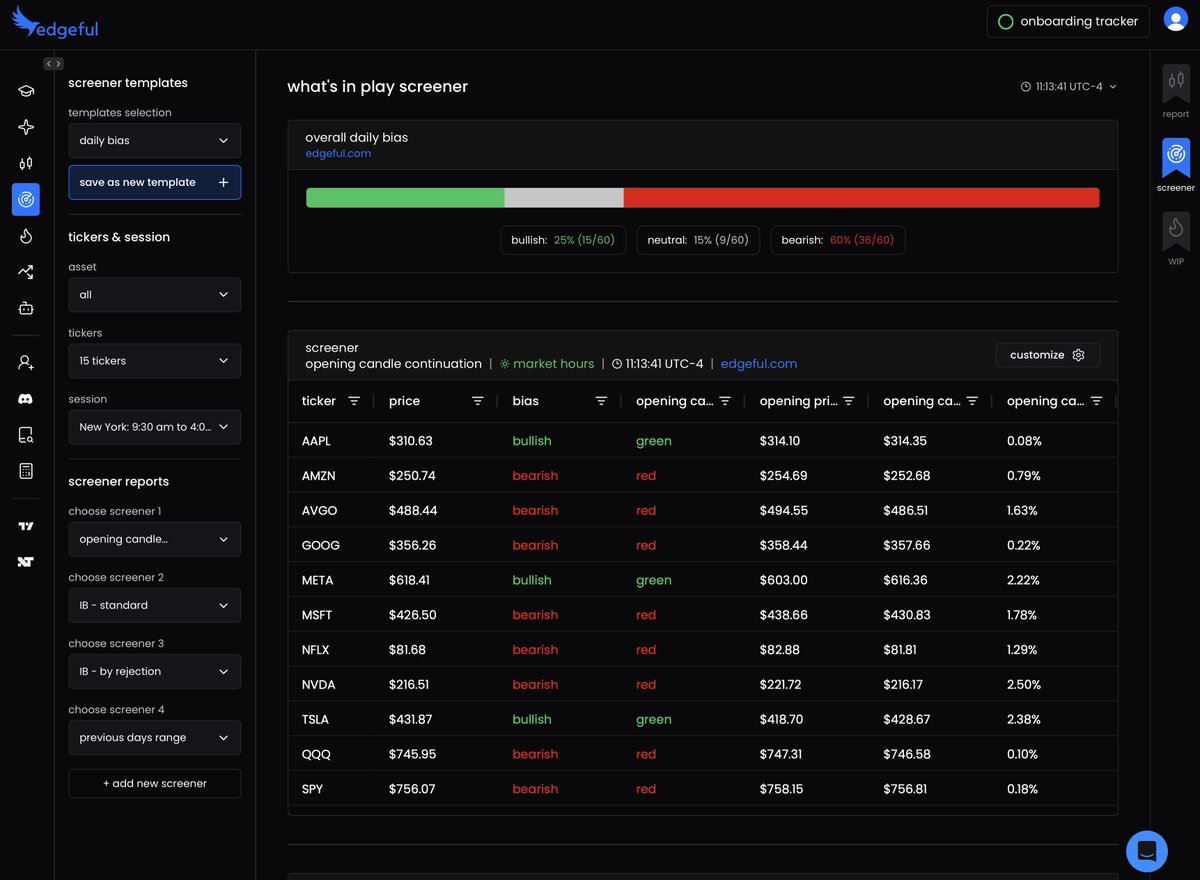
Task: Click the plus icon on save as new template
Action: (223, 183)
